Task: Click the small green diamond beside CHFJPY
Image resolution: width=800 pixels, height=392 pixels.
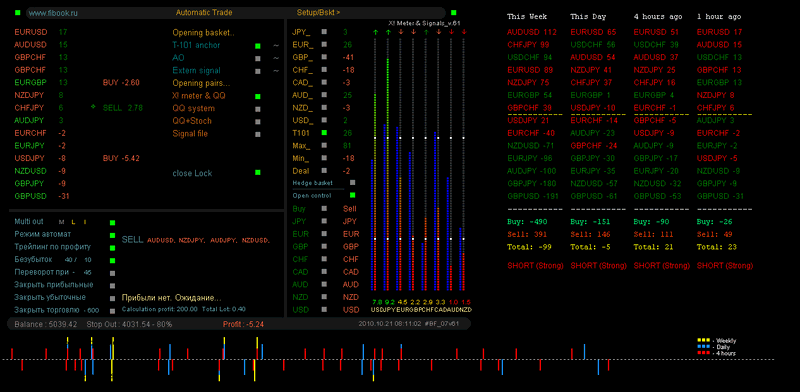Action: coord(93,107)
